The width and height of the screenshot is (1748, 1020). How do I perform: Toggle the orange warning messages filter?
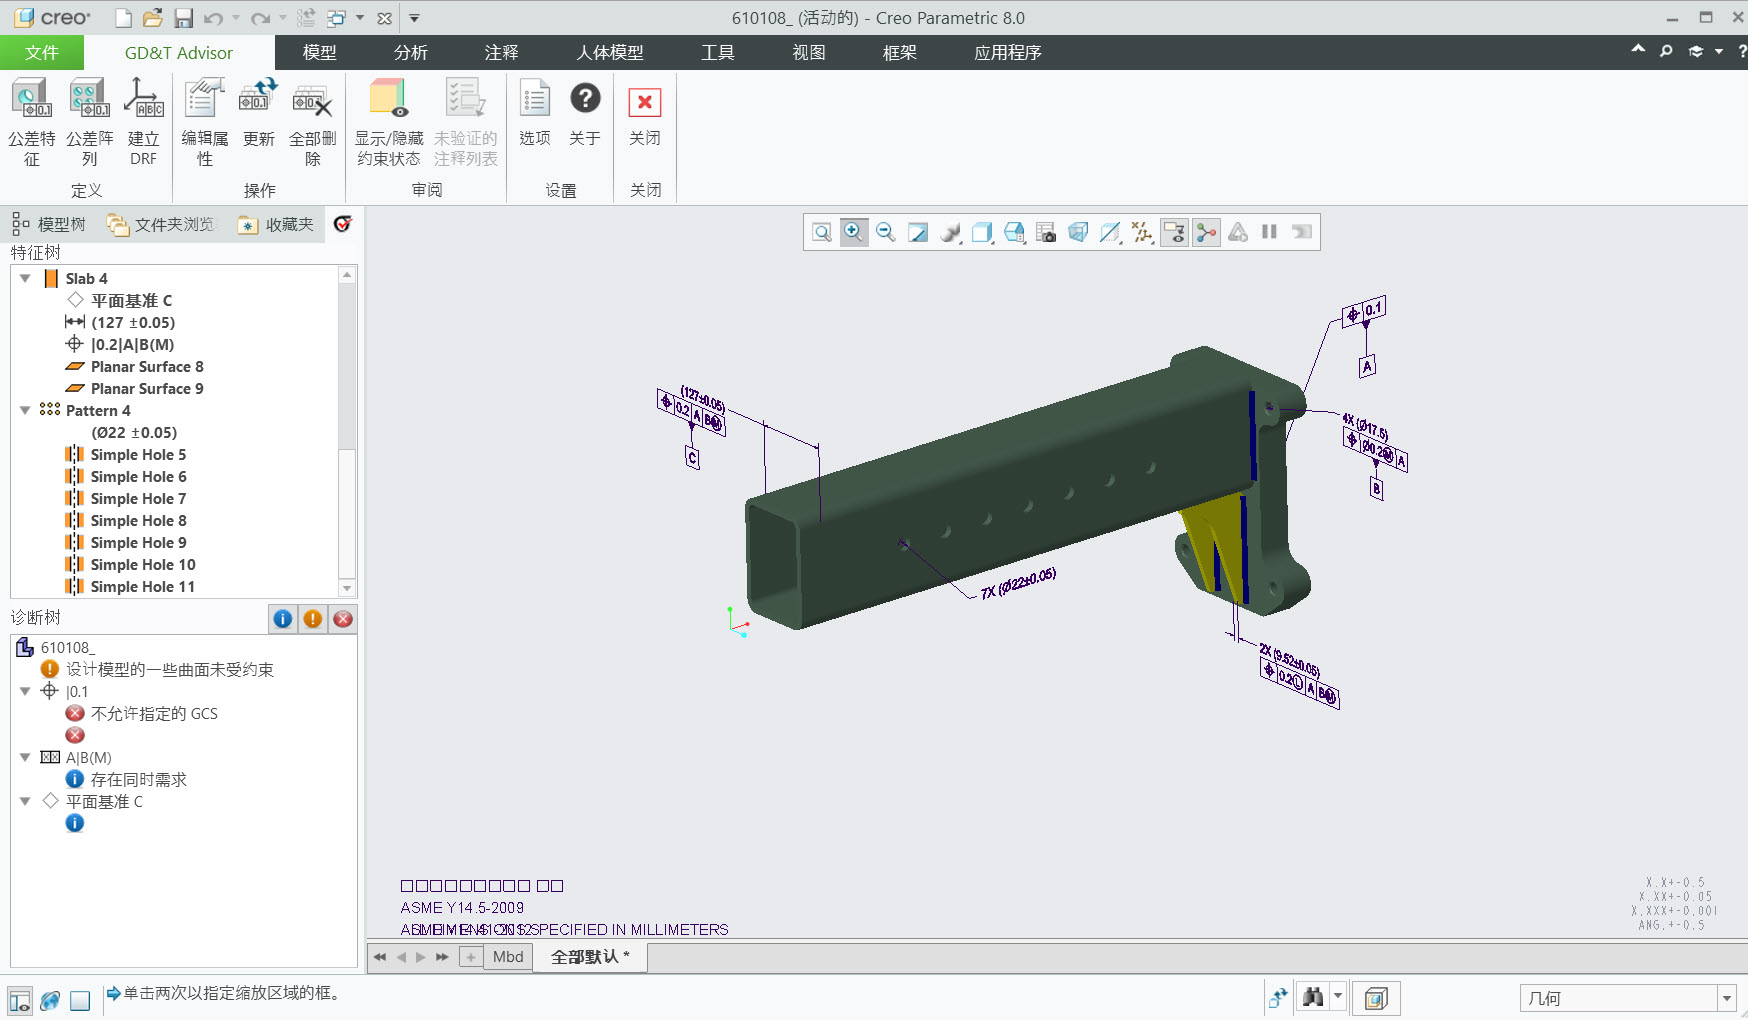coord(313,619)
